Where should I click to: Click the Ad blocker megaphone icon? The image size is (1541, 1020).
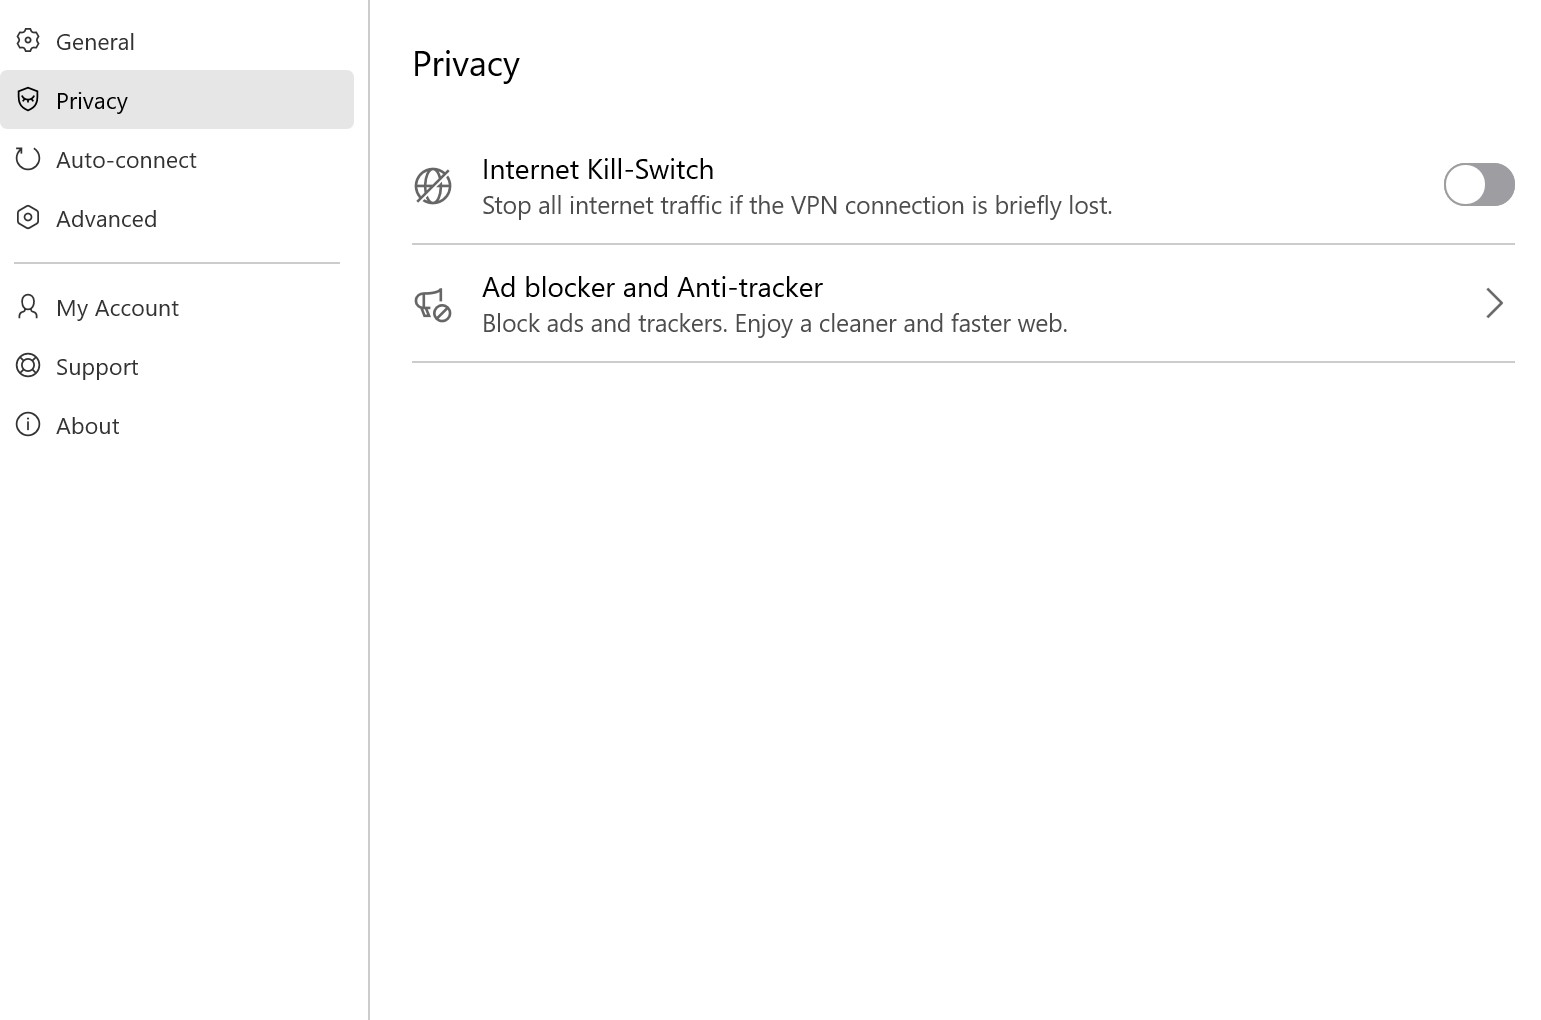pos(433,304)
